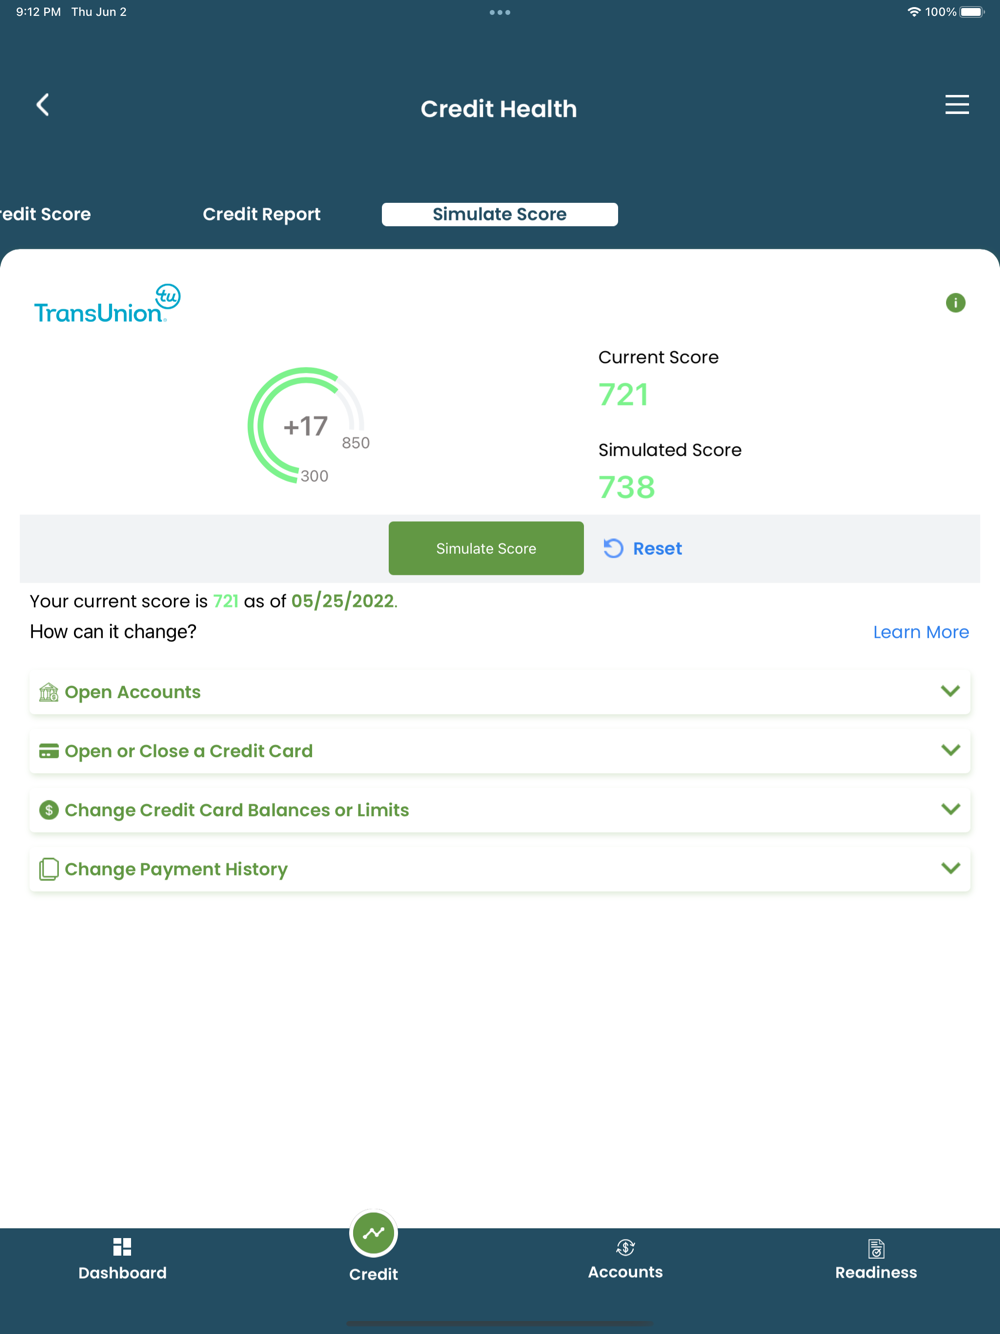This screenshot has height=1334, width=1000.
Task: Tap the 'How can it change?' text
Action: pos(113,632)
